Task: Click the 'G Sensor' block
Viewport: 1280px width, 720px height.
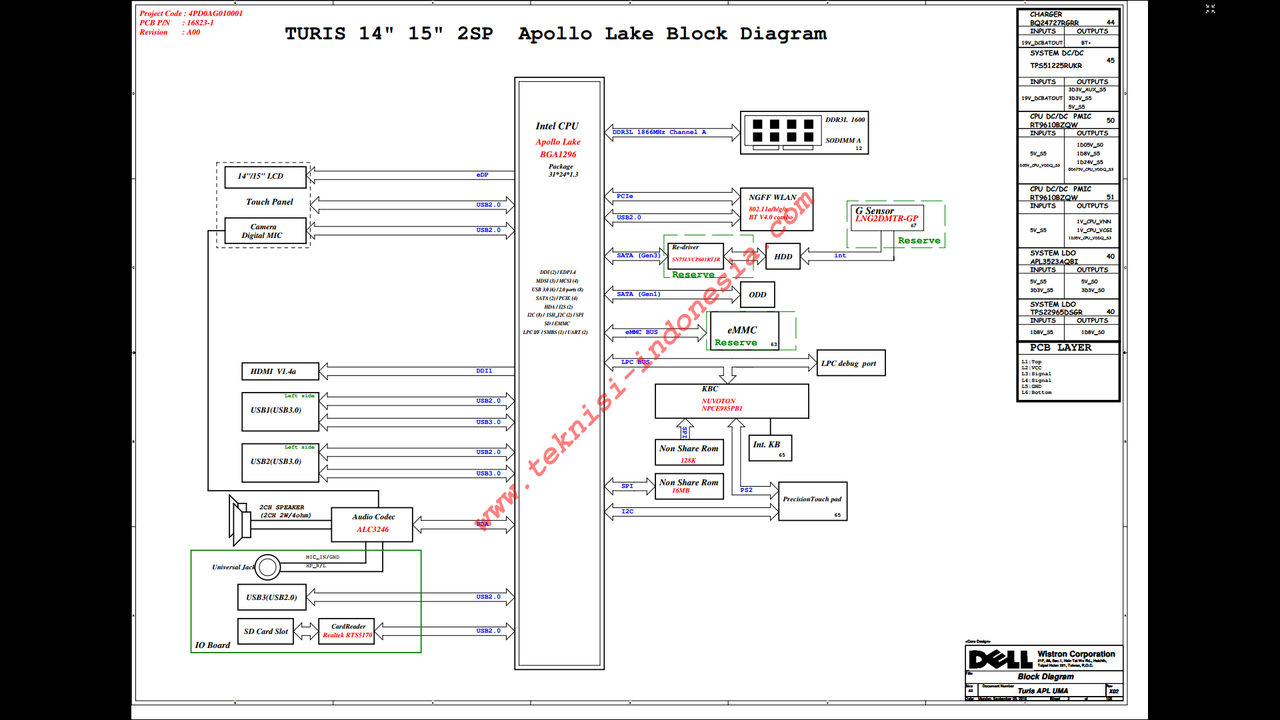Action: click(x=885, y=216)
